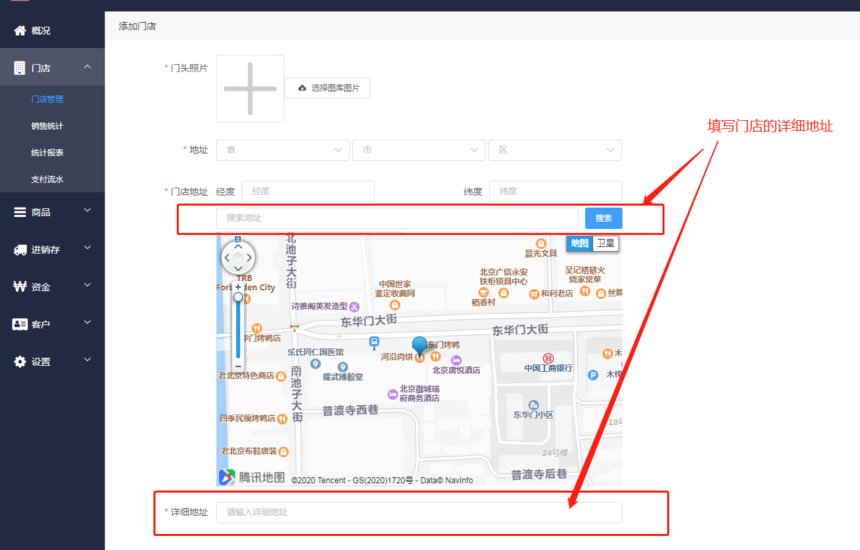The image size is (860, 550).
Task: Click the map zoom-out minus button
Action: point(238,366)
